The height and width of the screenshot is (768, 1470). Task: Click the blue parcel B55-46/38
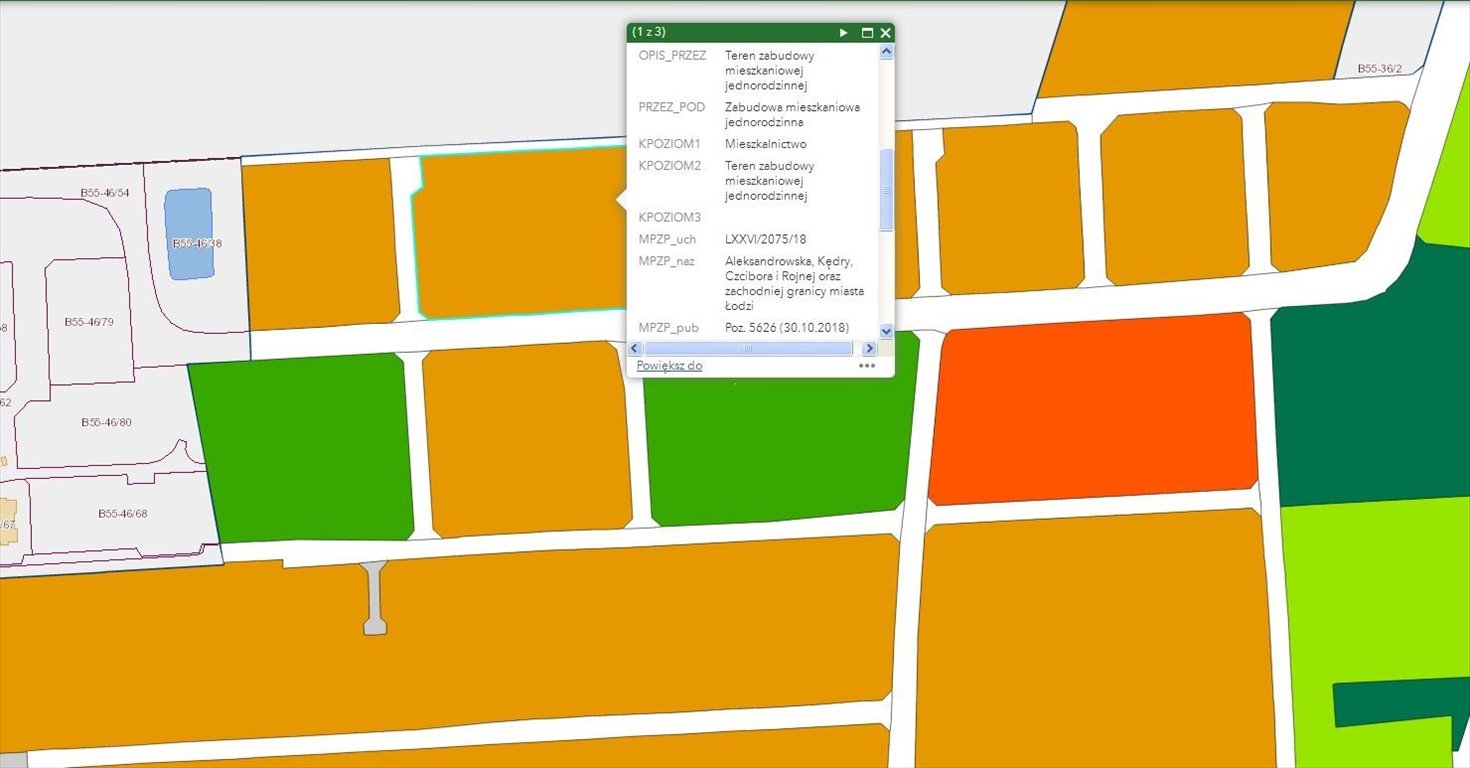click(x=189, y=233)
